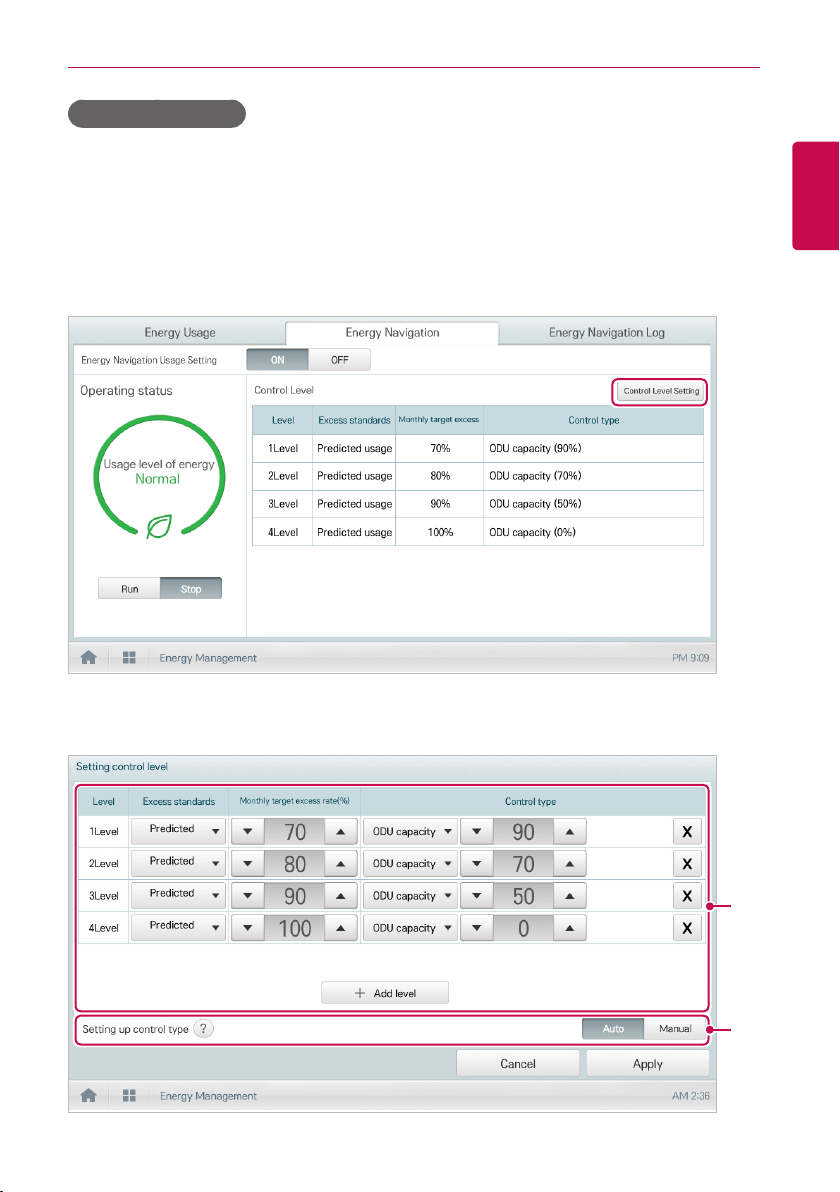
Task: Decrease 2Level monthly target excess rate 80
Action: 248,864
